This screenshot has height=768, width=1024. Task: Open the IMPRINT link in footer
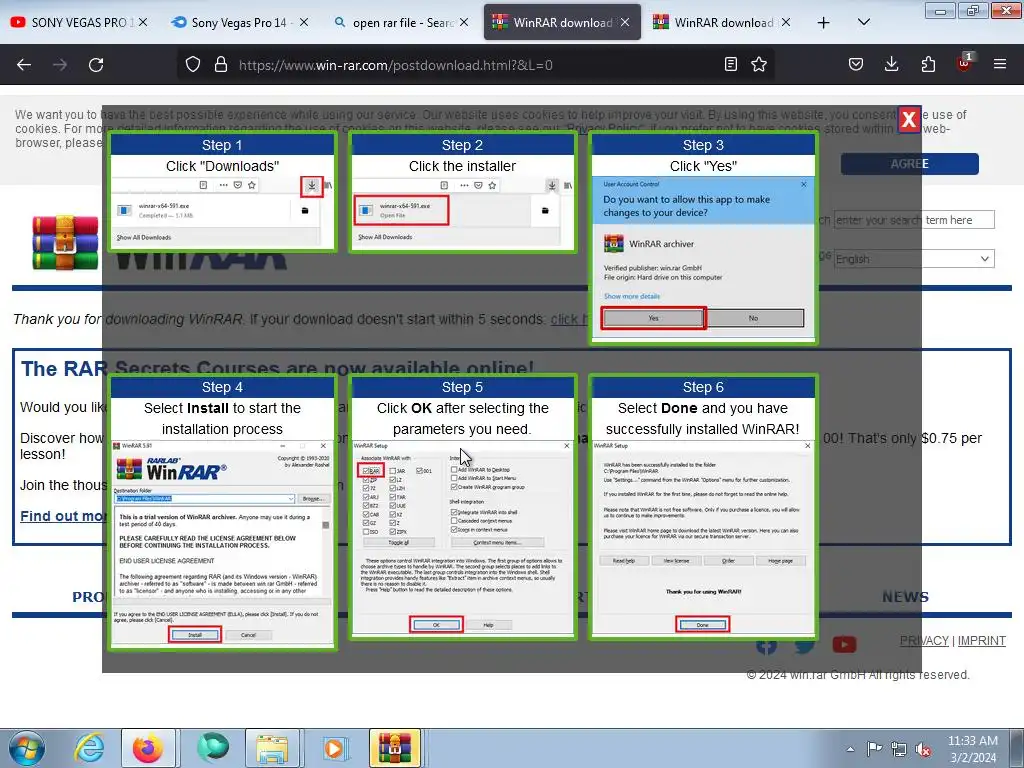click(x=982, y=641)
